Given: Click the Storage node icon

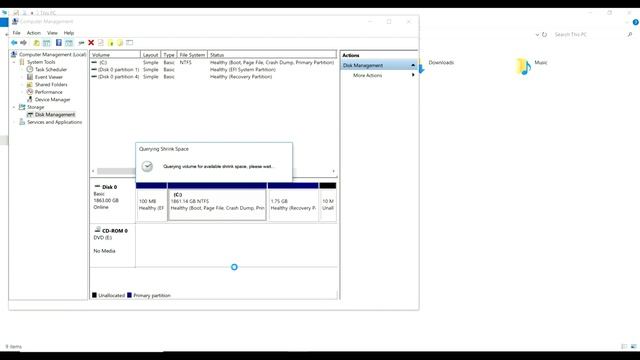Looking at the screenshot, I should [22, 107].
